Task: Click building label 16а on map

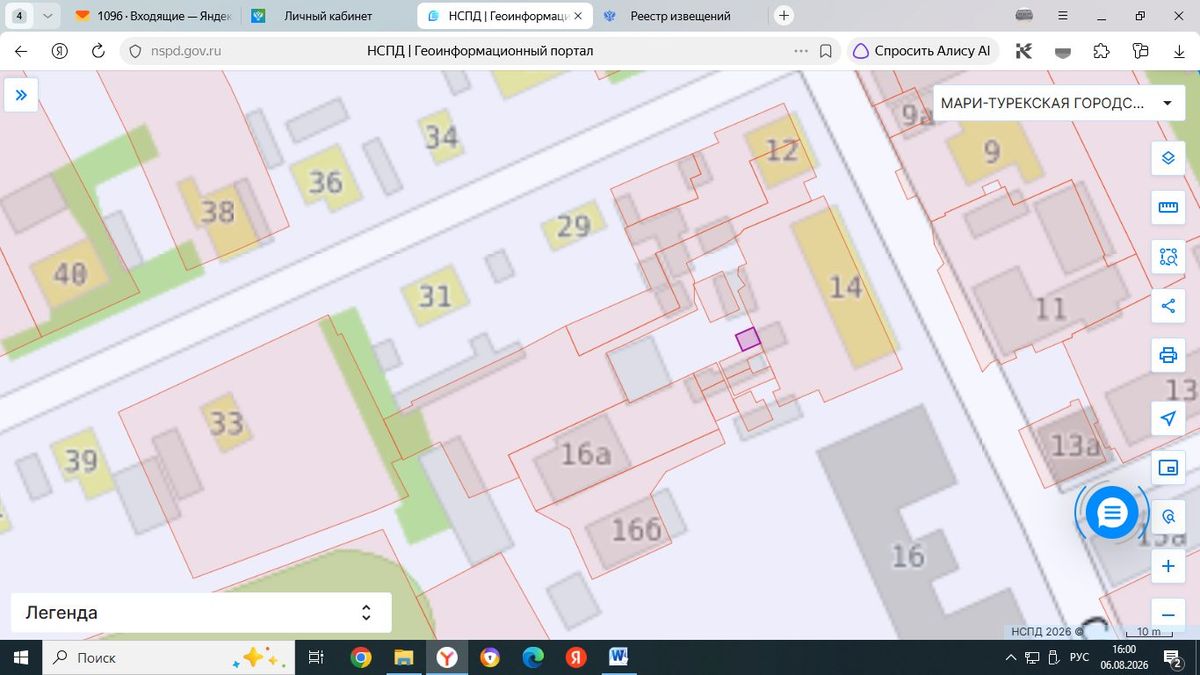Action: pos(584,454)
